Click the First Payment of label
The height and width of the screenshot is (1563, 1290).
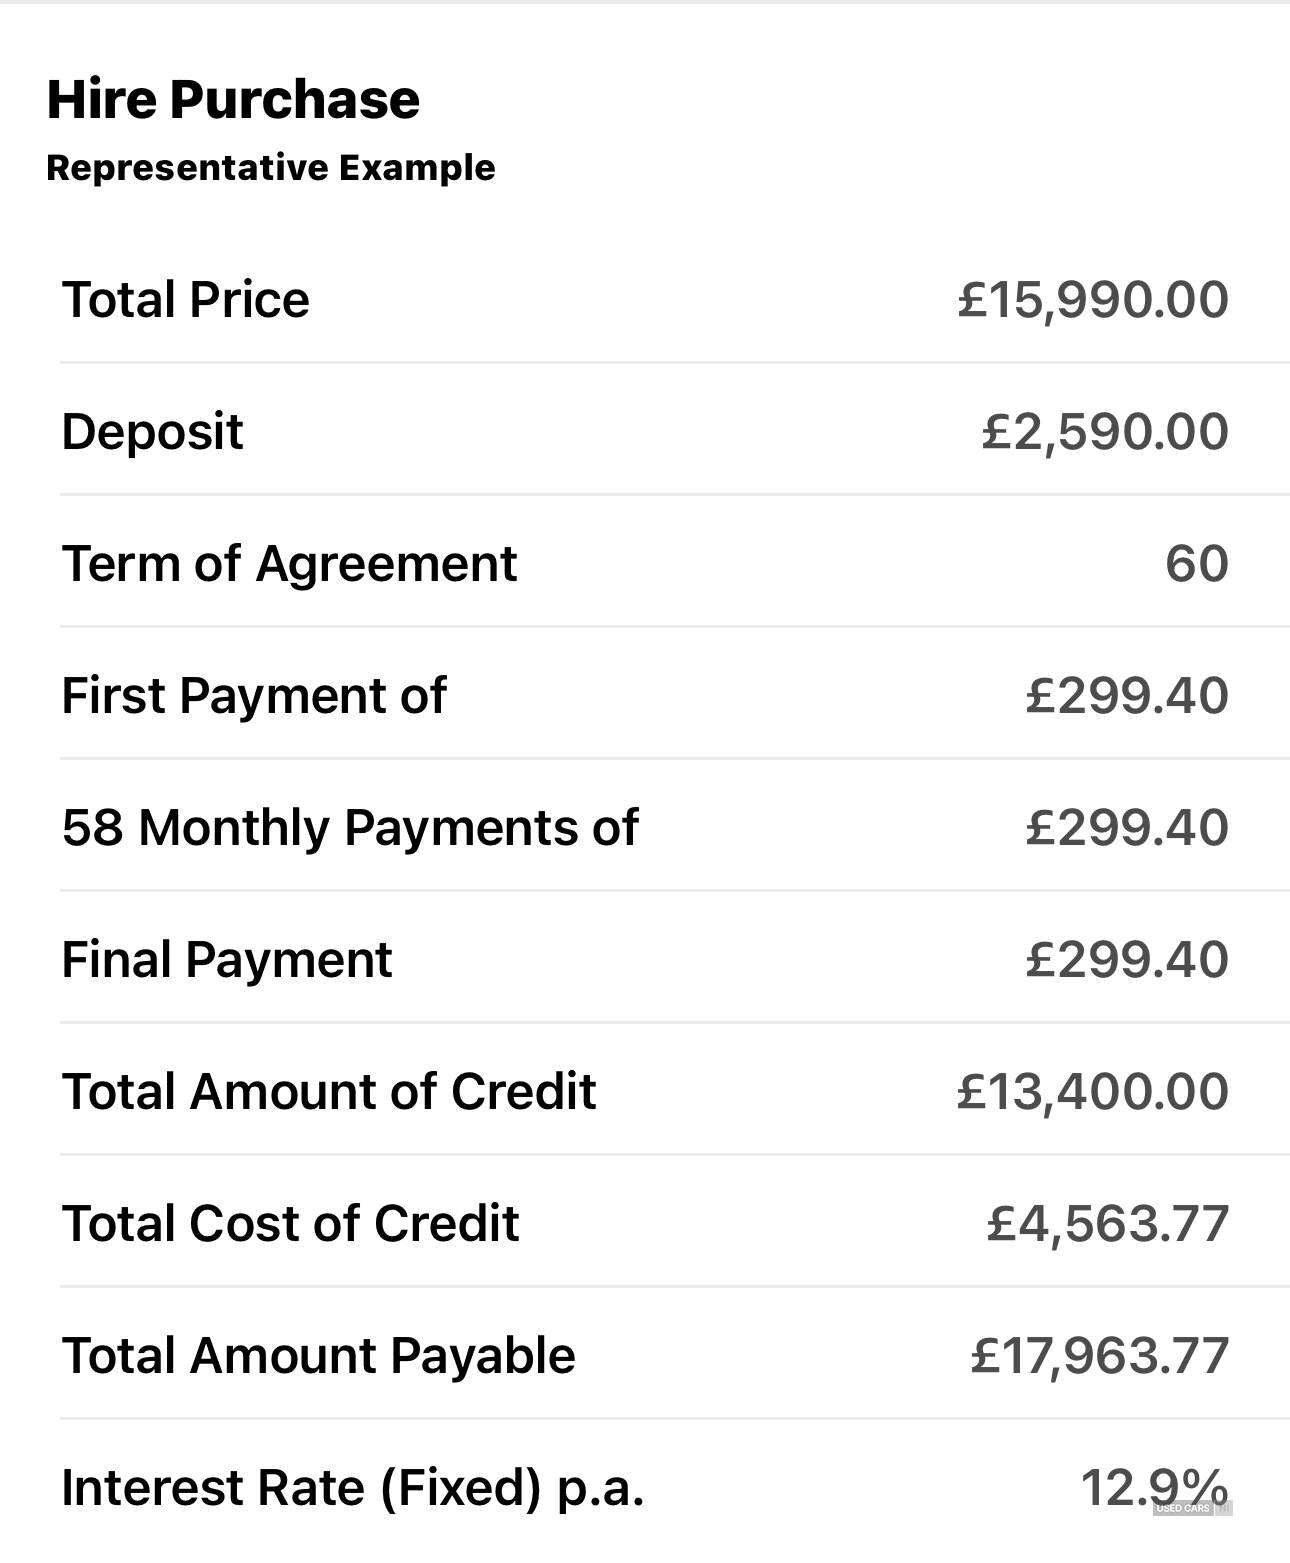tap(254, 695)
